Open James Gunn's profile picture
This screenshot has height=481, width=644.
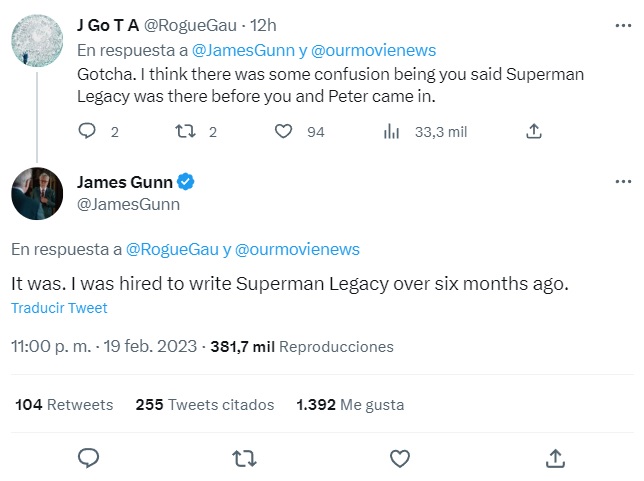tap(37, 193)
